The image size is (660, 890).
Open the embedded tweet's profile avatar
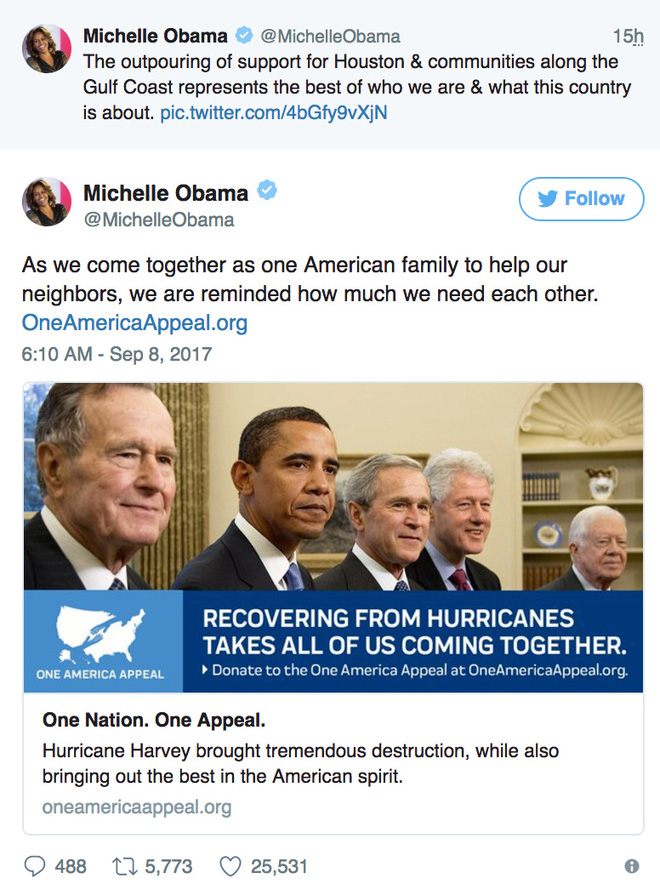coord(47,201)
